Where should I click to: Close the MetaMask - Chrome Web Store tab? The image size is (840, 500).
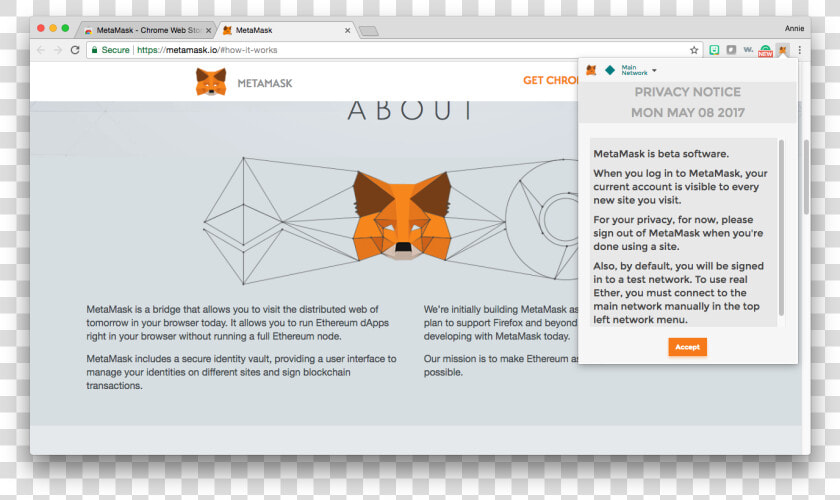(208, 31)
